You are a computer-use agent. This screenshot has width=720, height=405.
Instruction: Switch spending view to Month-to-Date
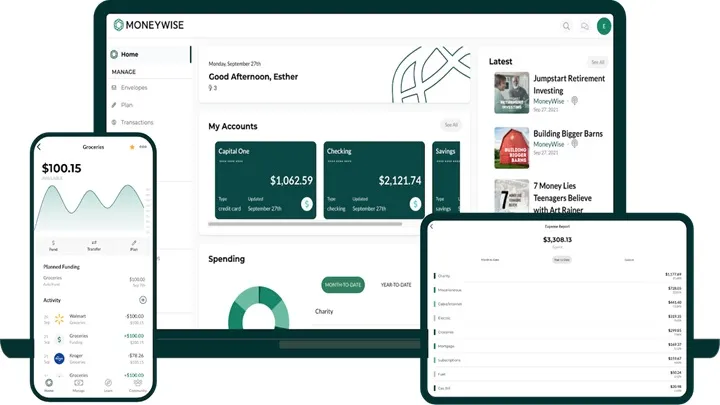coord(343,285)
